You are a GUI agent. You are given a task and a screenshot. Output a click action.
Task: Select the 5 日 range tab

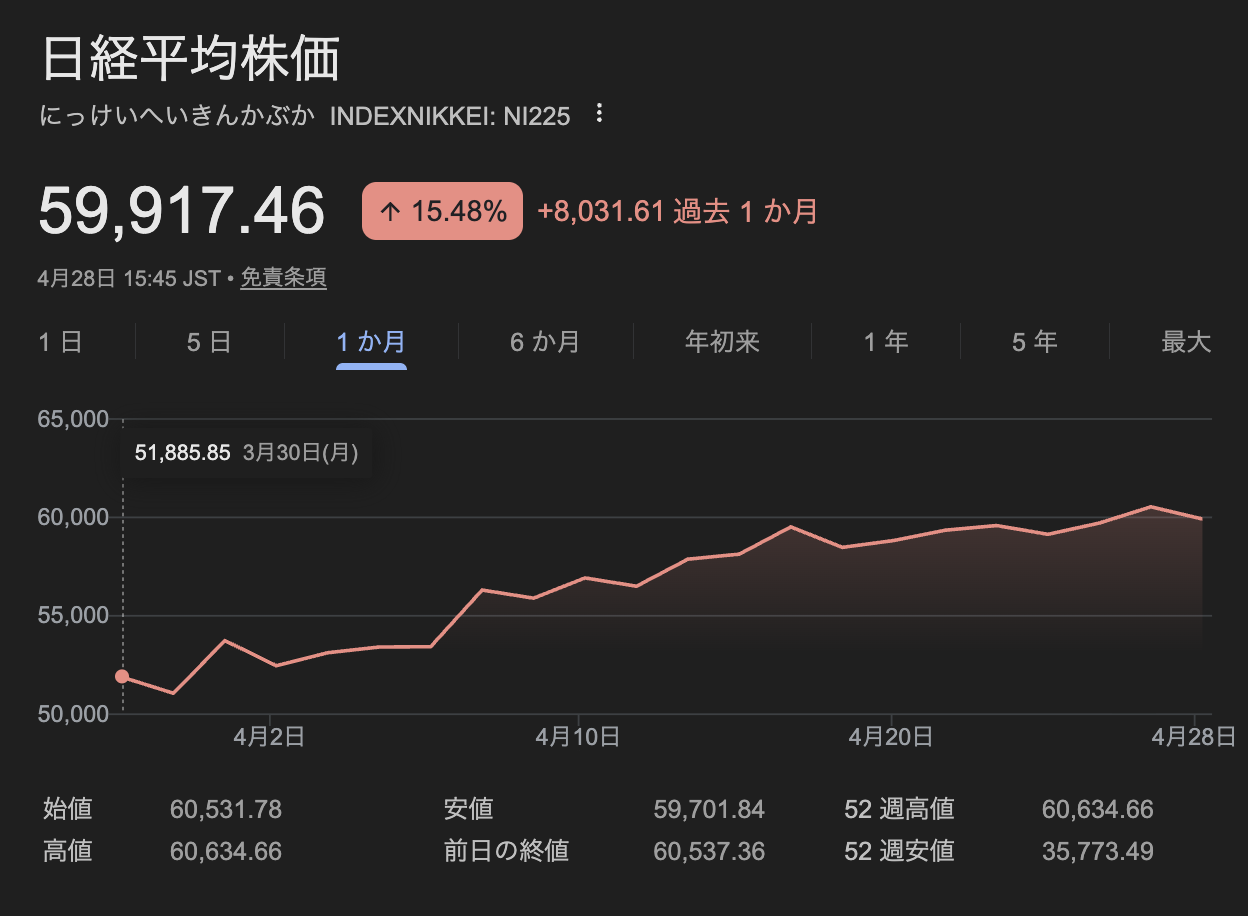coord(209,342)
